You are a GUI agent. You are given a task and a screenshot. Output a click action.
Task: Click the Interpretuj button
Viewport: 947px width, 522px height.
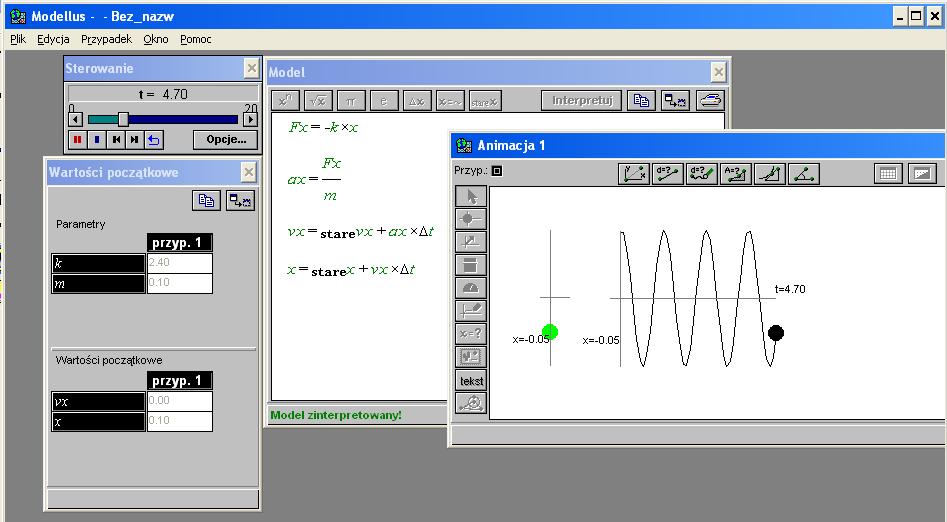coord(582,100)
